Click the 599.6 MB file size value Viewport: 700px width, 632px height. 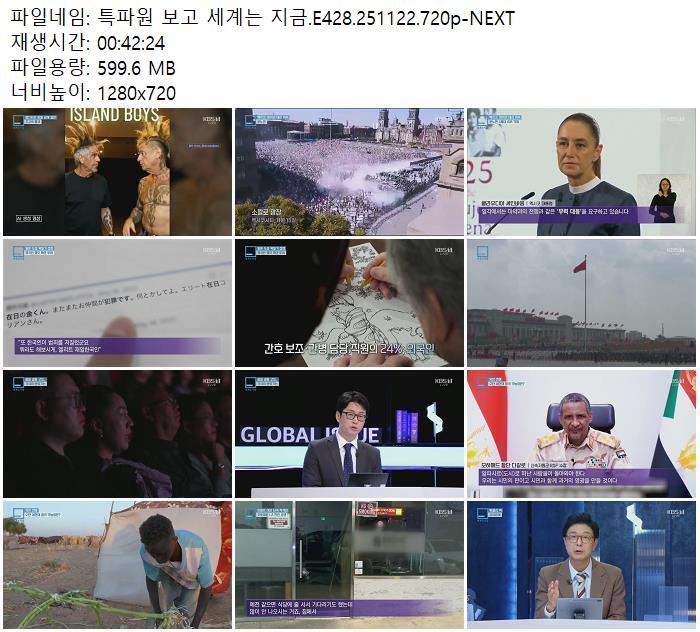[x=136, y=68]
